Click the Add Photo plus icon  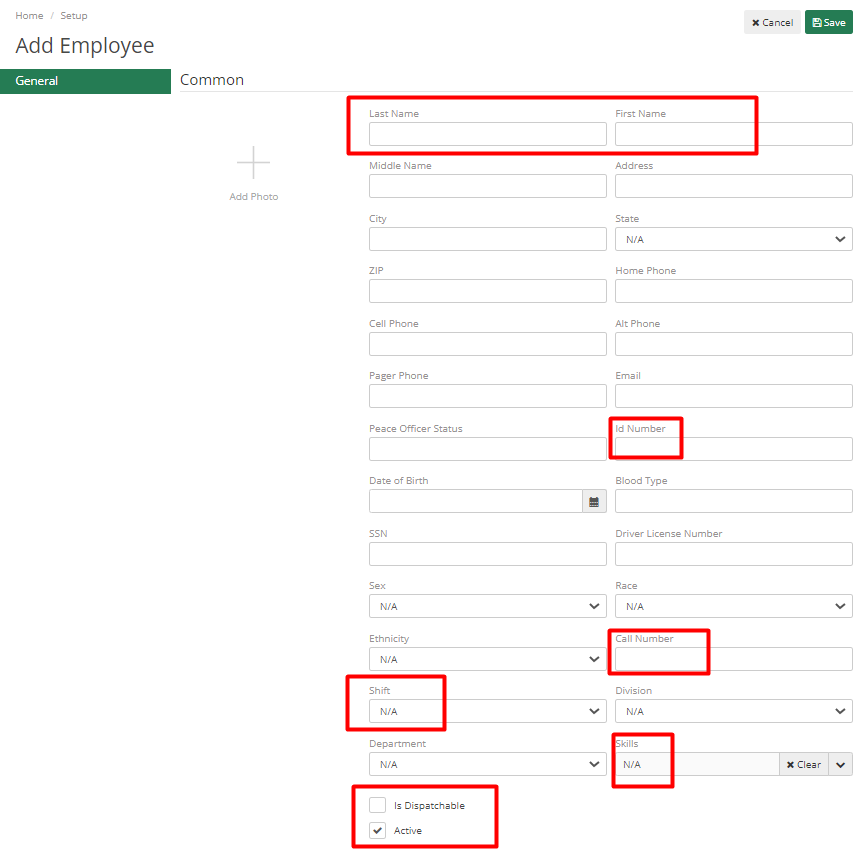[253, 162]
